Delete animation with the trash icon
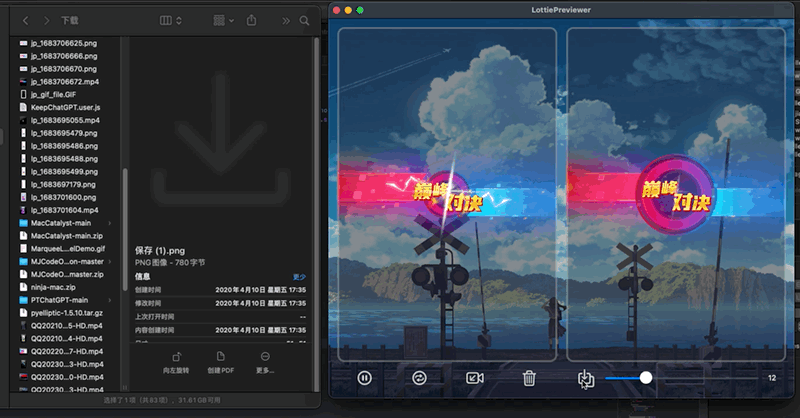This screenshot has width=800, height=418. [529, 378]
